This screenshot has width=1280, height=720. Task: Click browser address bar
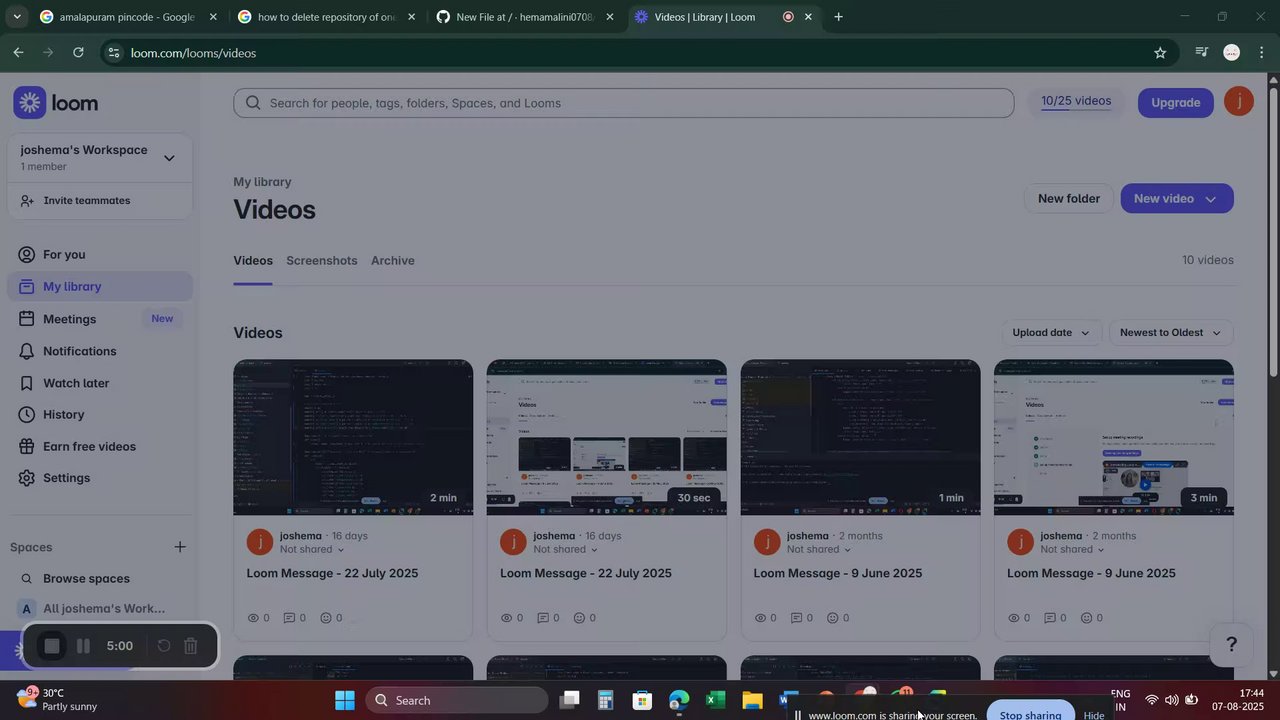640,53
